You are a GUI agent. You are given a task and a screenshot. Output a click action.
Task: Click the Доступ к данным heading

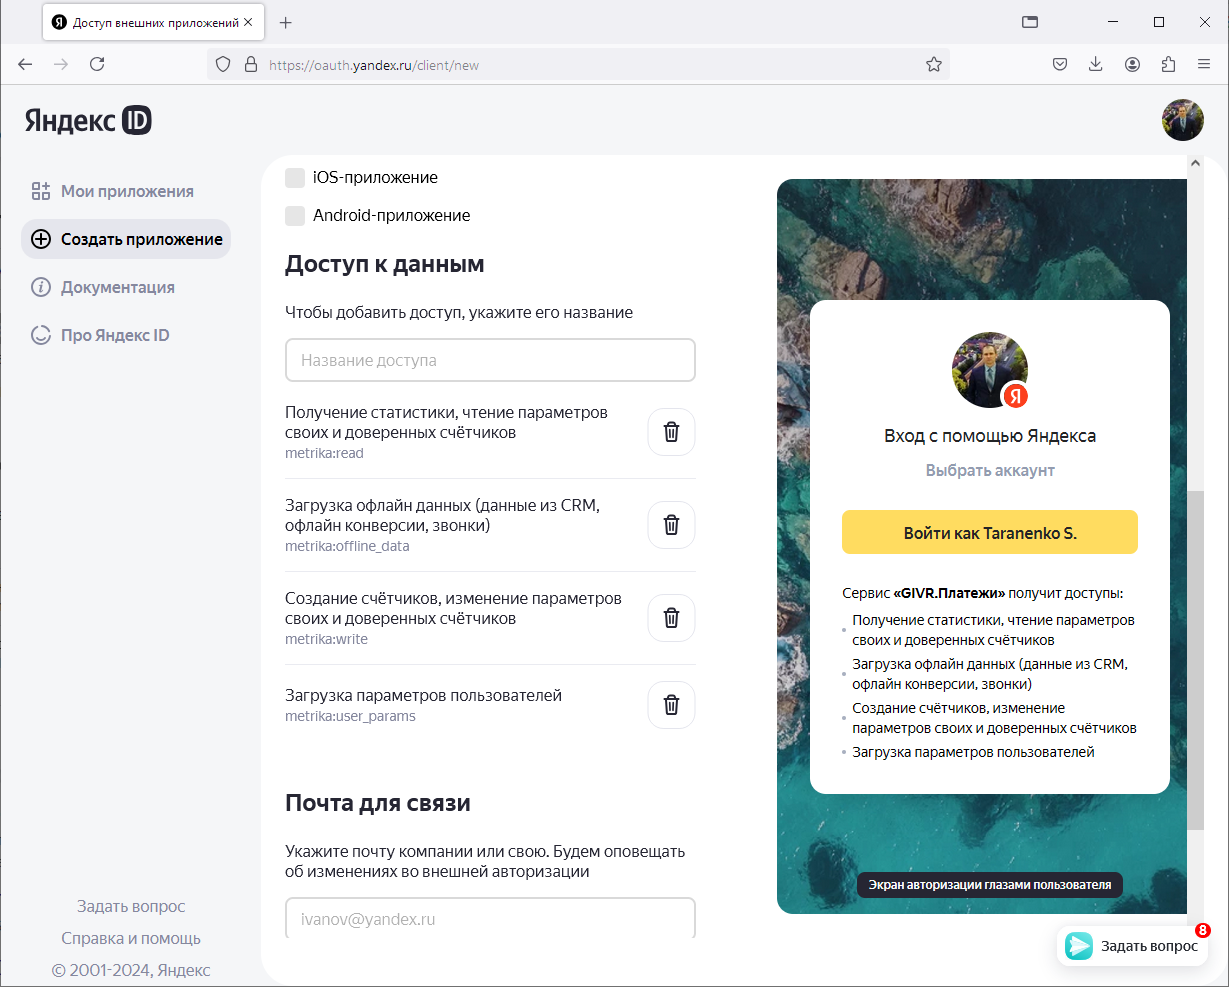click(385, 264)
